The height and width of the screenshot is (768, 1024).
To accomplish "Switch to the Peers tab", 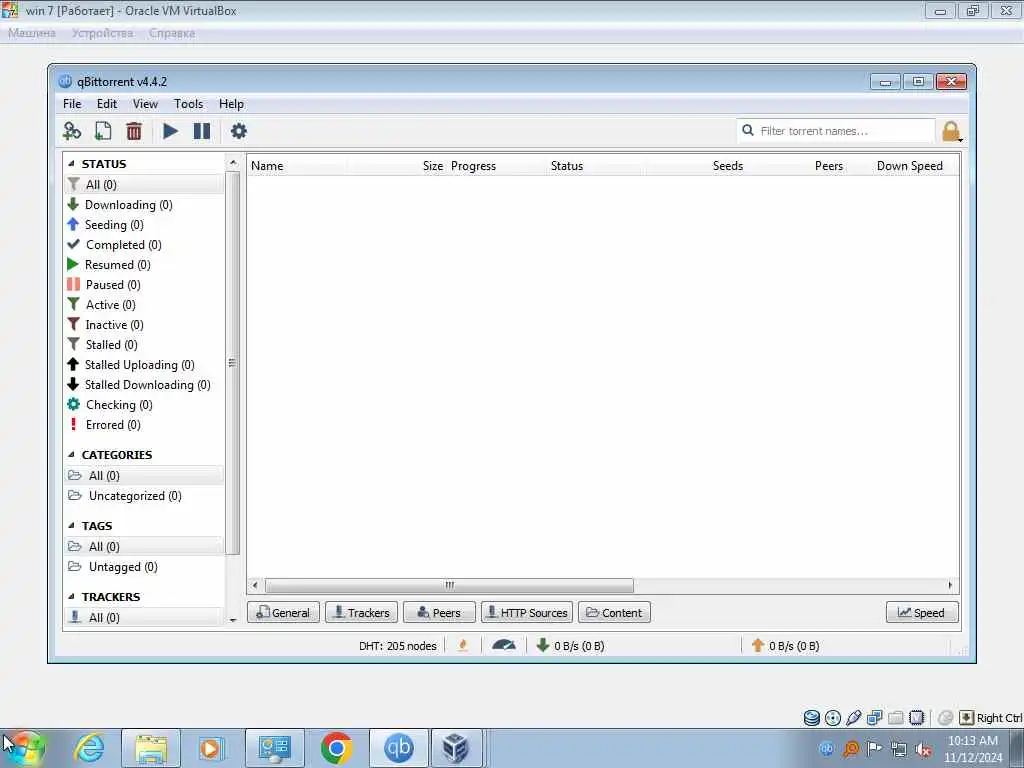I will point(440,613).
